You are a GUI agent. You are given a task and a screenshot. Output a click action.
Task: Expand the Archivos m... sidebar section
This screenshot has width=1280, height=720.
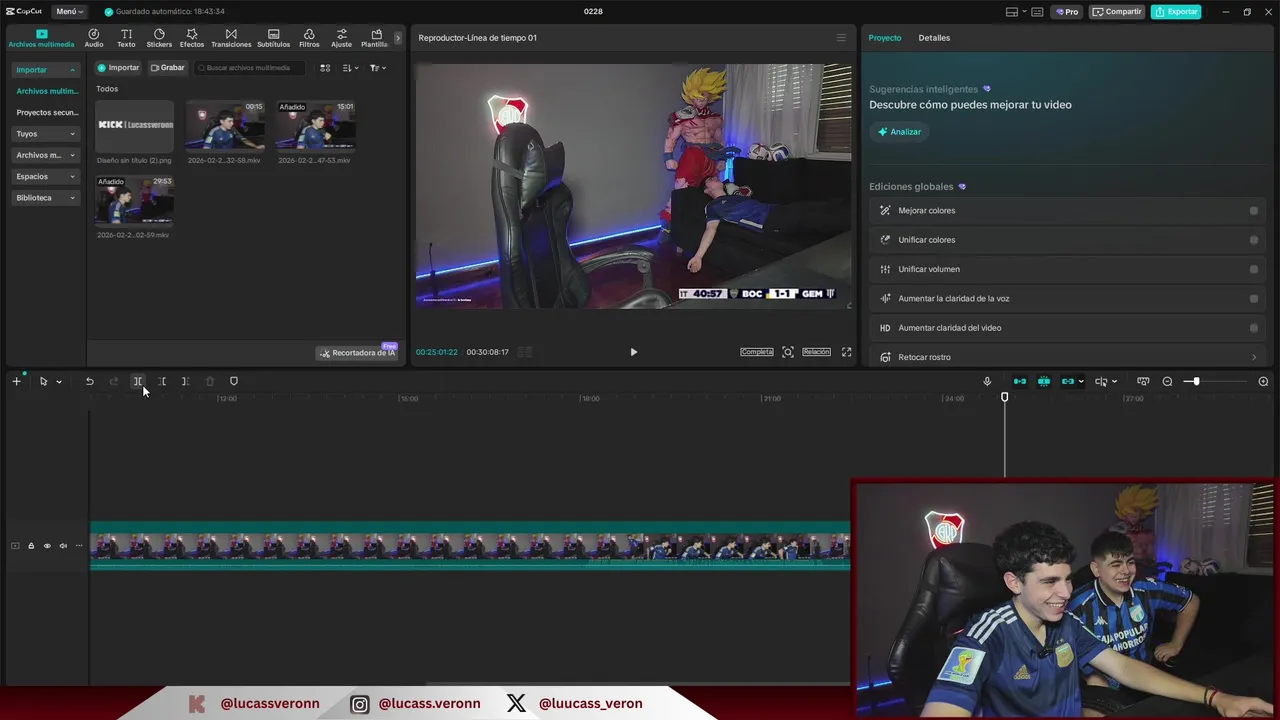[45, 155]
